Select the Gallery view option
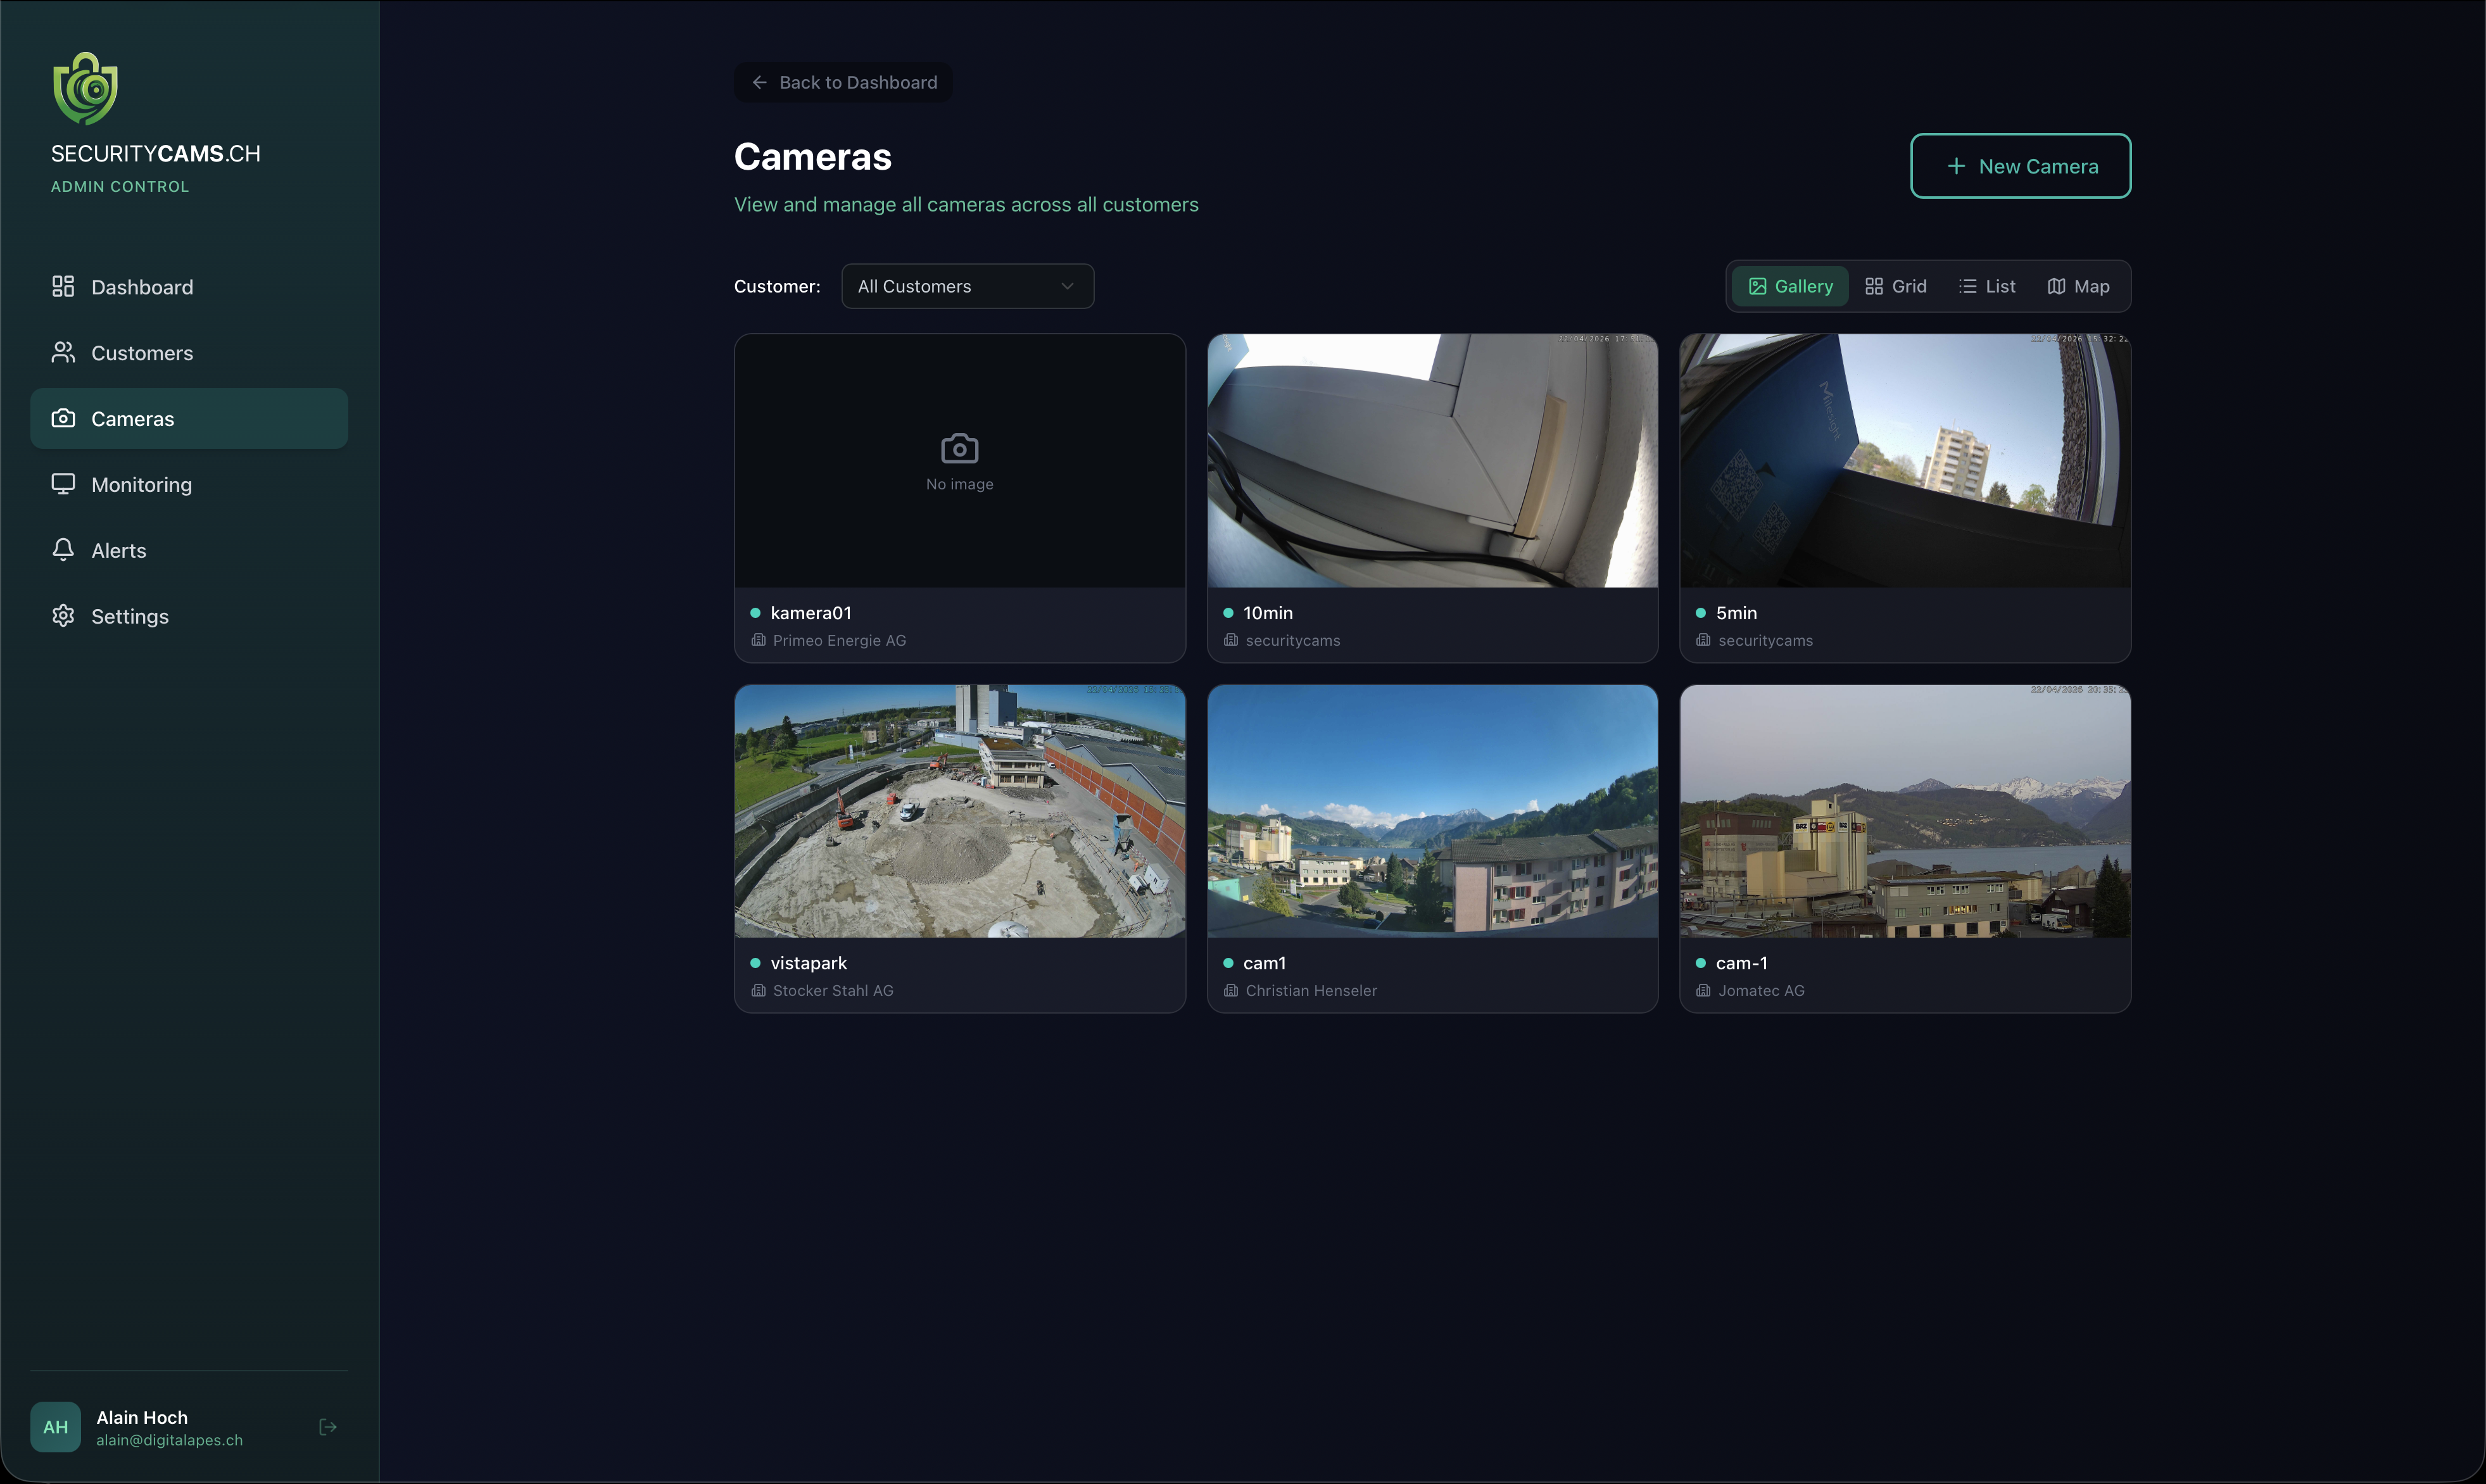The image size is (2486, 1484). pyautogui.click(x=1789, y=286)
